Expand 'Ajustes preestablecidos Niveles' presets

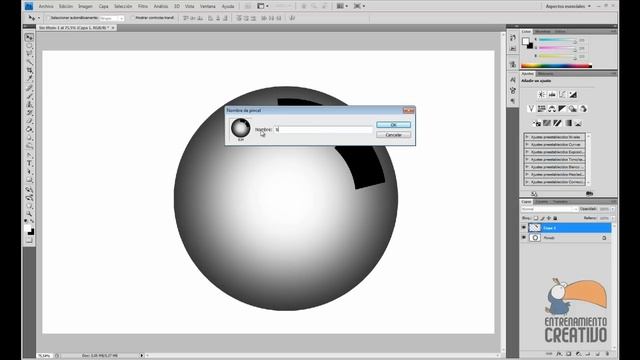(x=527, y=137)
